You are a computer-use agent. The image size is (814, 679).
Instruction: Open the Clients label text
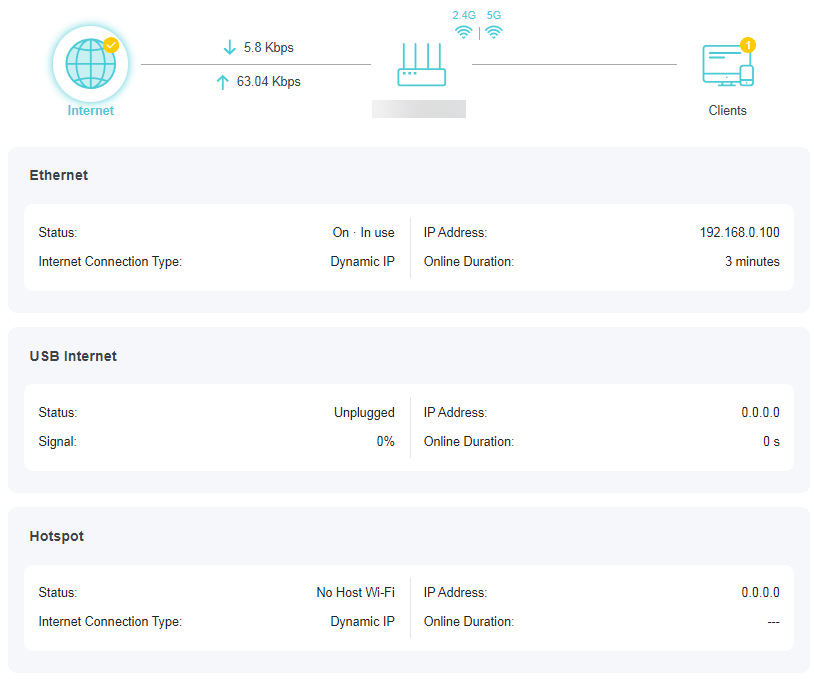click(727, 111)
